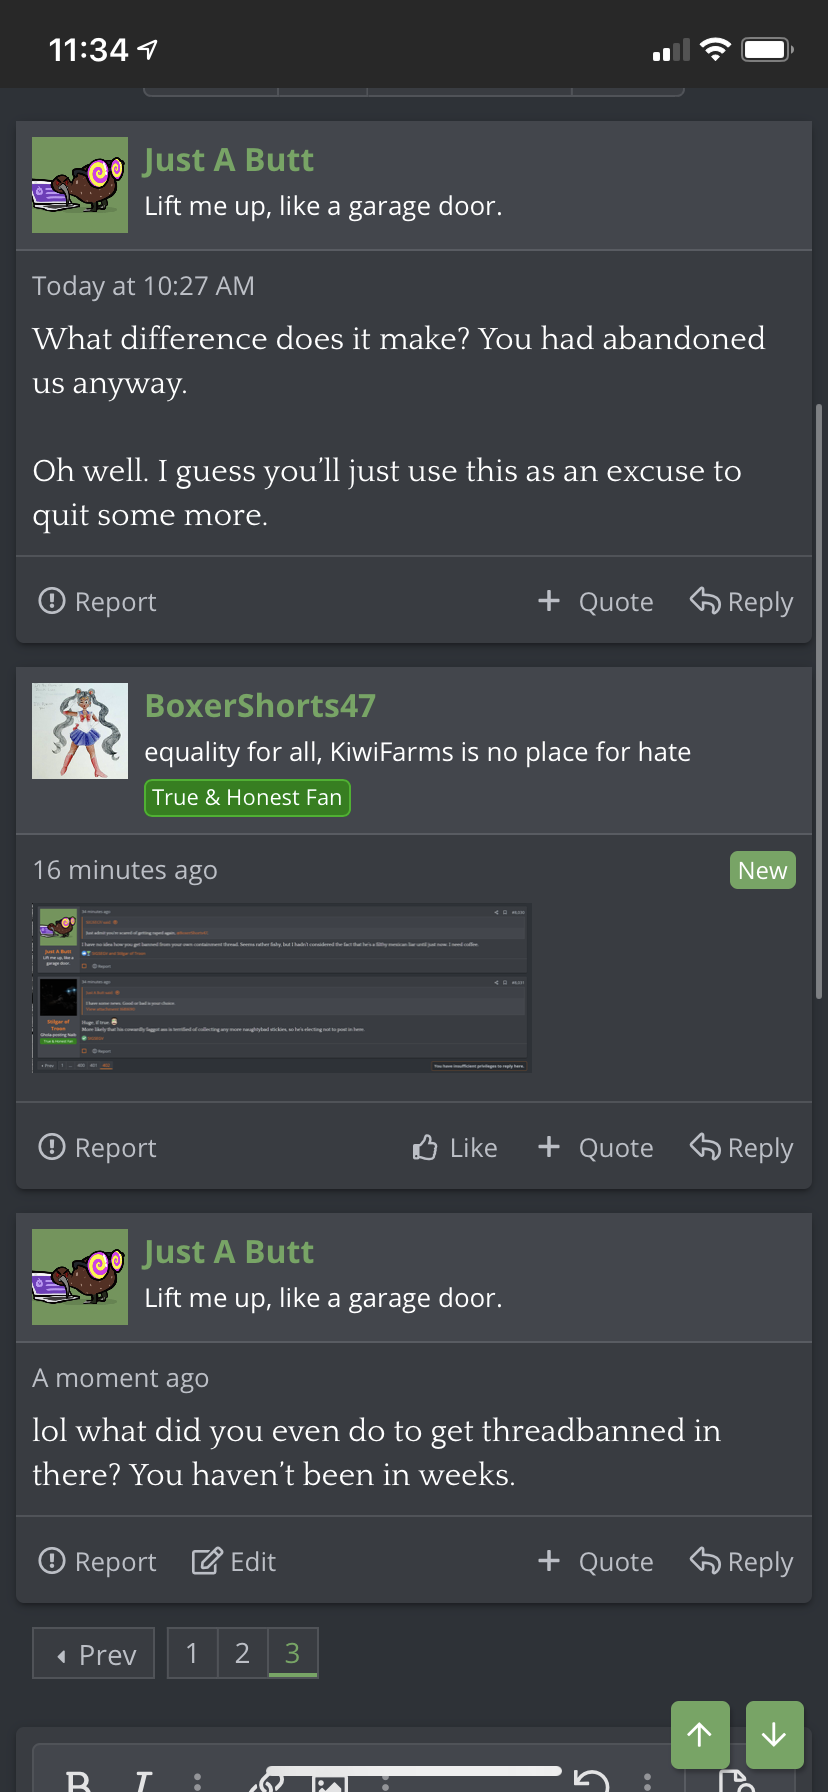Image resolution: width=828 pixels, height=1792 pixels.
Task: Reply to the first Just A Butt post
Action: 741,601
